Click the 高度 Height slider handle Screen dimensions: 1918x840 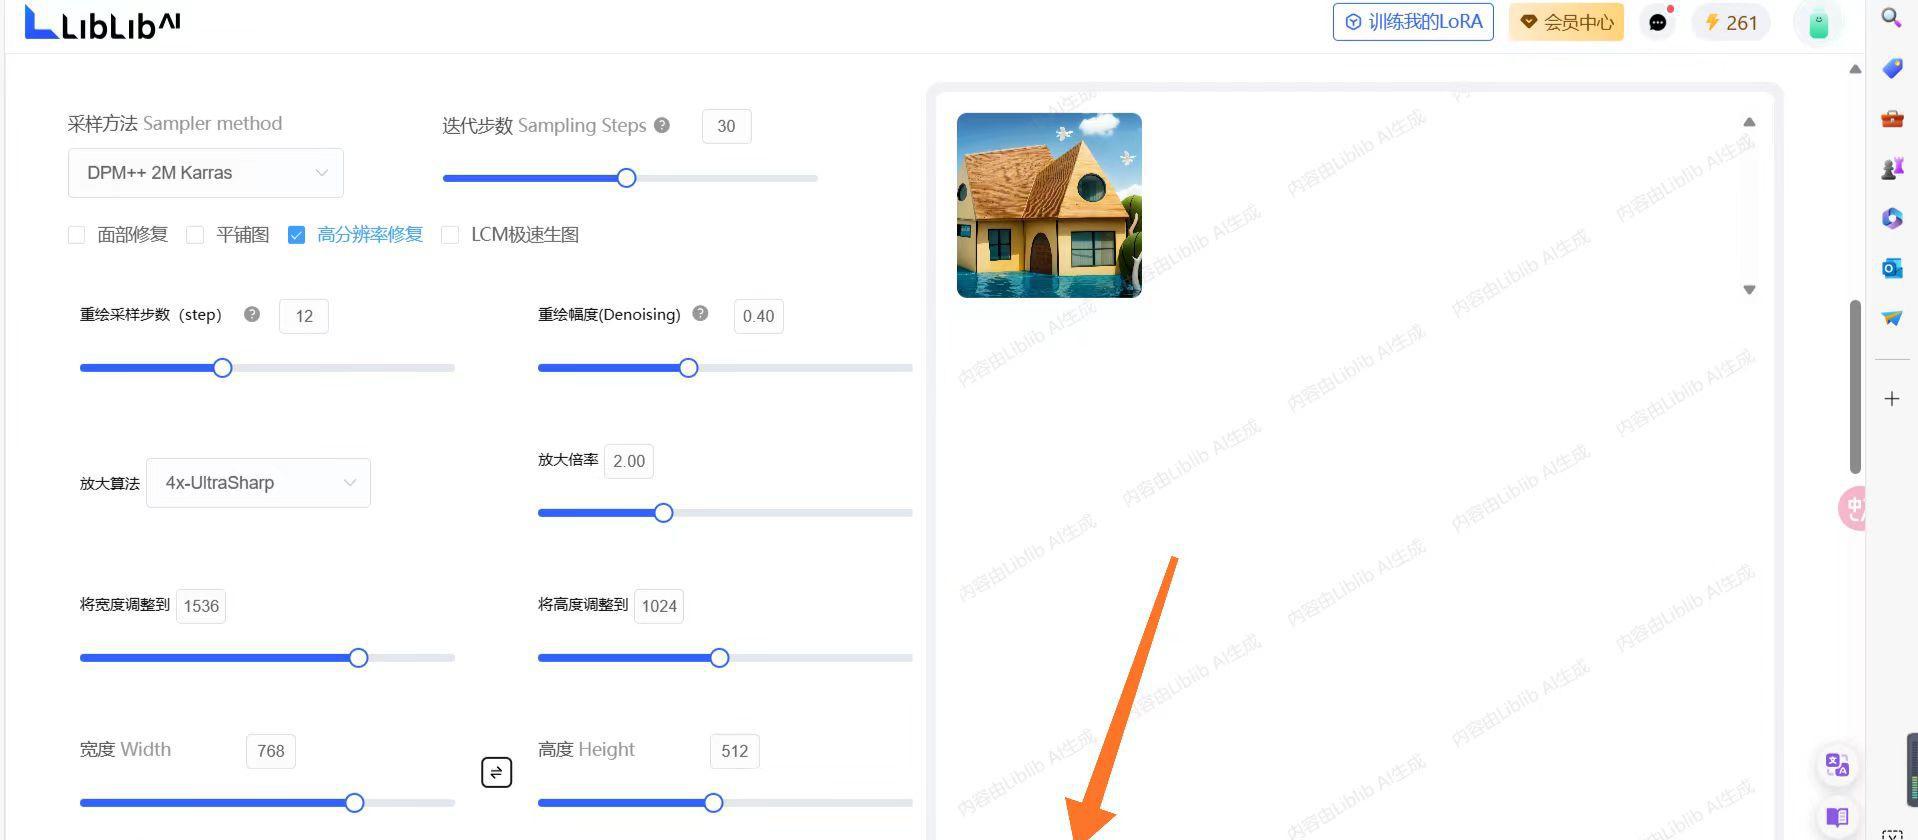(x=713, y=803)
